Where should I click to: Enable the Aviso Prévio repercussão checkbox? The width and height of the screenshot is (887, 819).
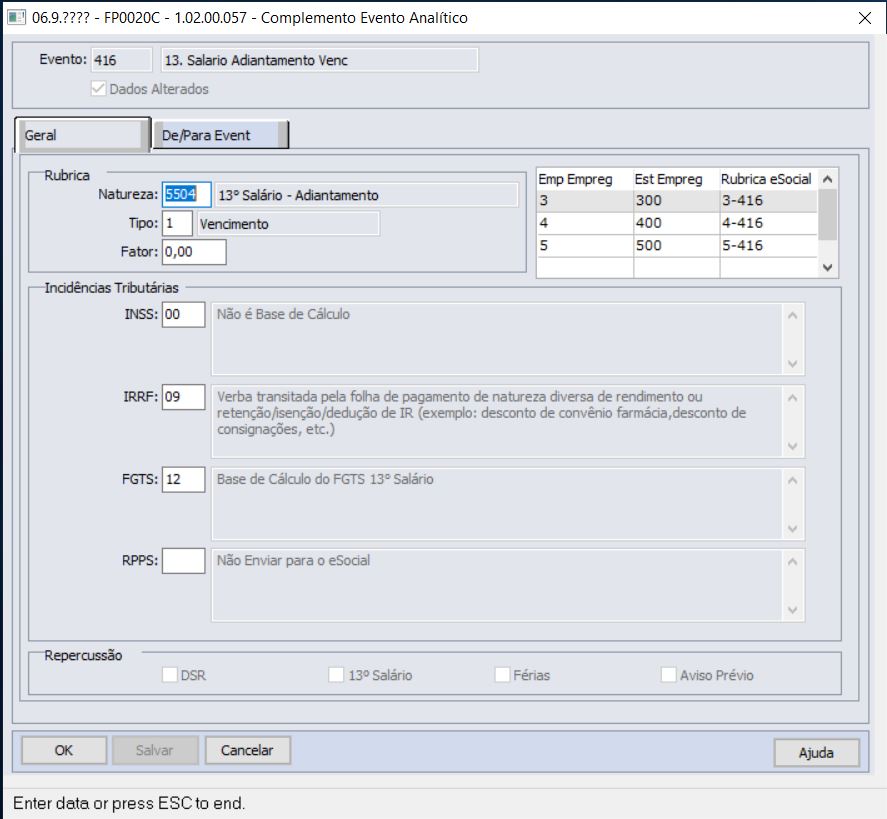[x=669, y=675]
